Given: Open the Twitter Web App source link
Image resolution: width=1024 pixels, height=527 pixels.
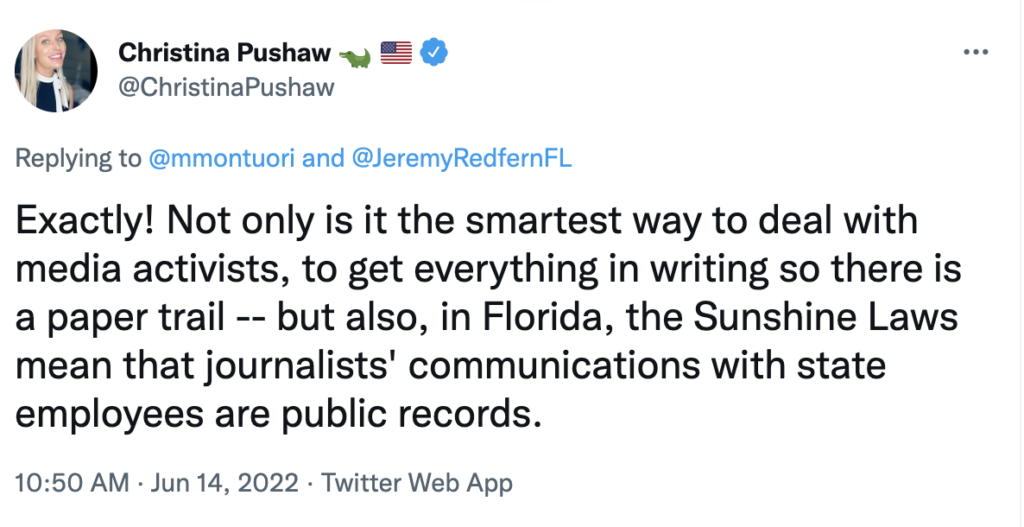Looking at the screenshot, I should (417, 484).
